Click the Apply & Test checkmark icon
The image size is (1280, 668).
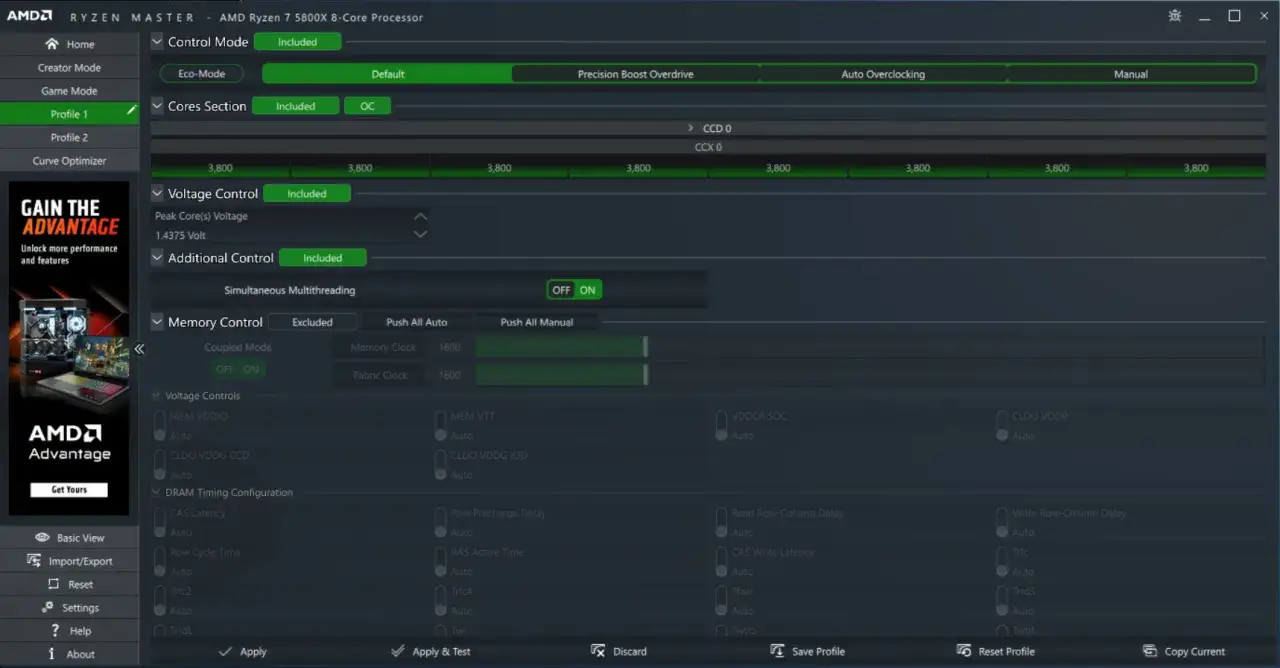pos(399,651)
